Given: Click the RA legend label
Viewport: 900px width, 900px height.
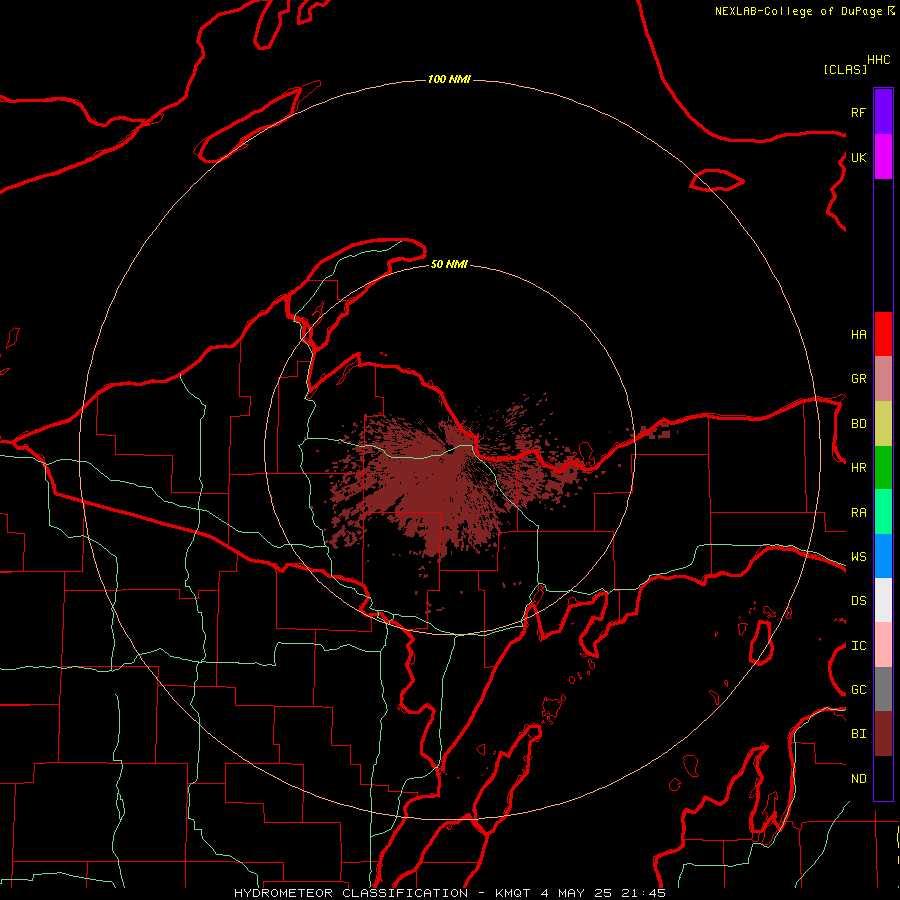Looking at the screenshot, I should tap(858, 513).
